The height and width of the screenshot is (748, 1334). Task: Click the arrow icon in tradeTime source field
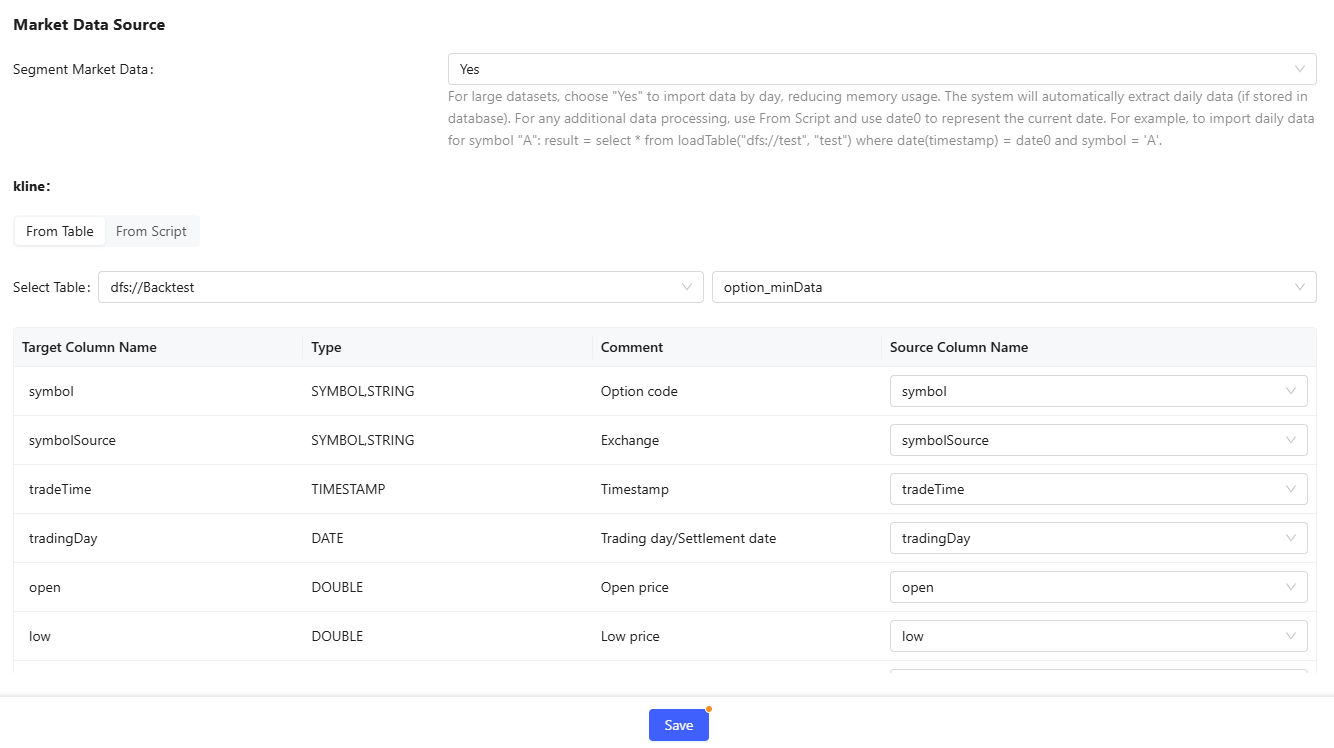click(1291, 489)
